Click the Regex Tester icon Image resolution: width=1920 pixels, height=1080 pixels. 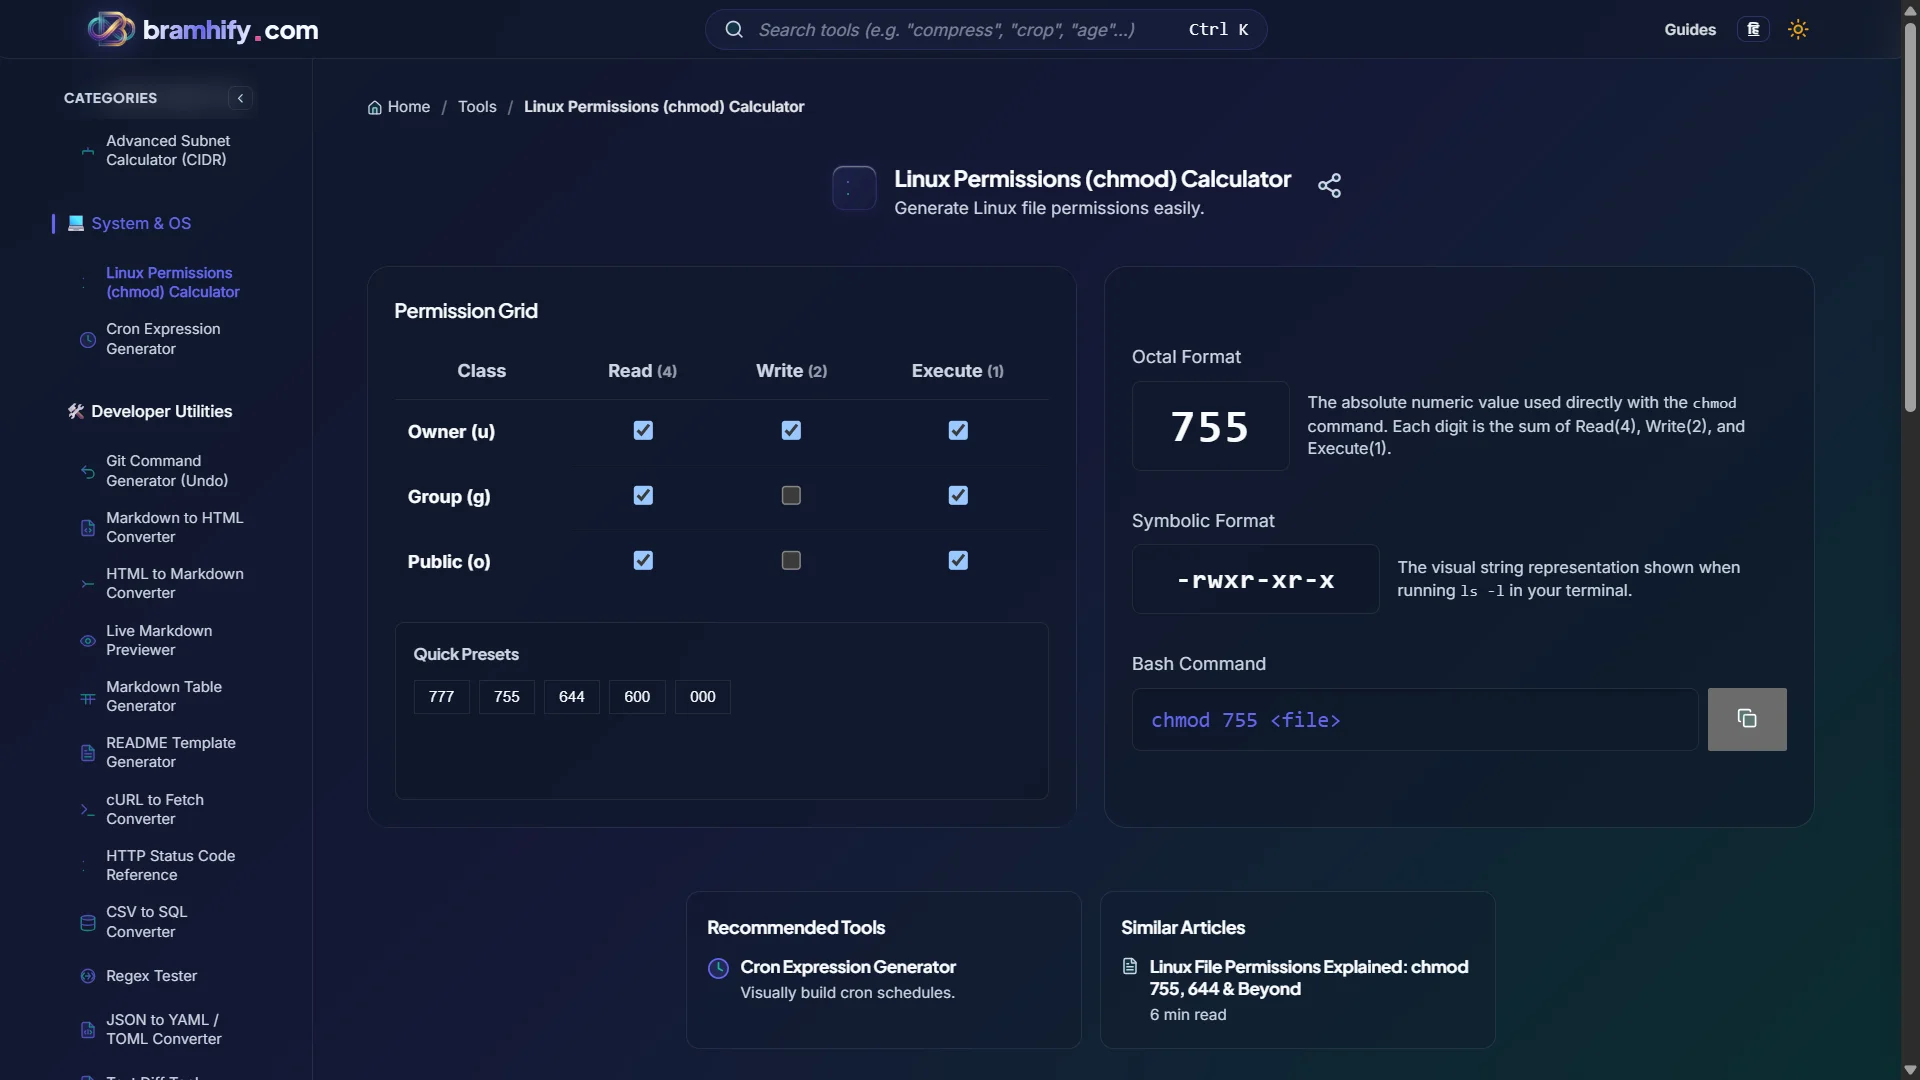[x=88, y=976]
